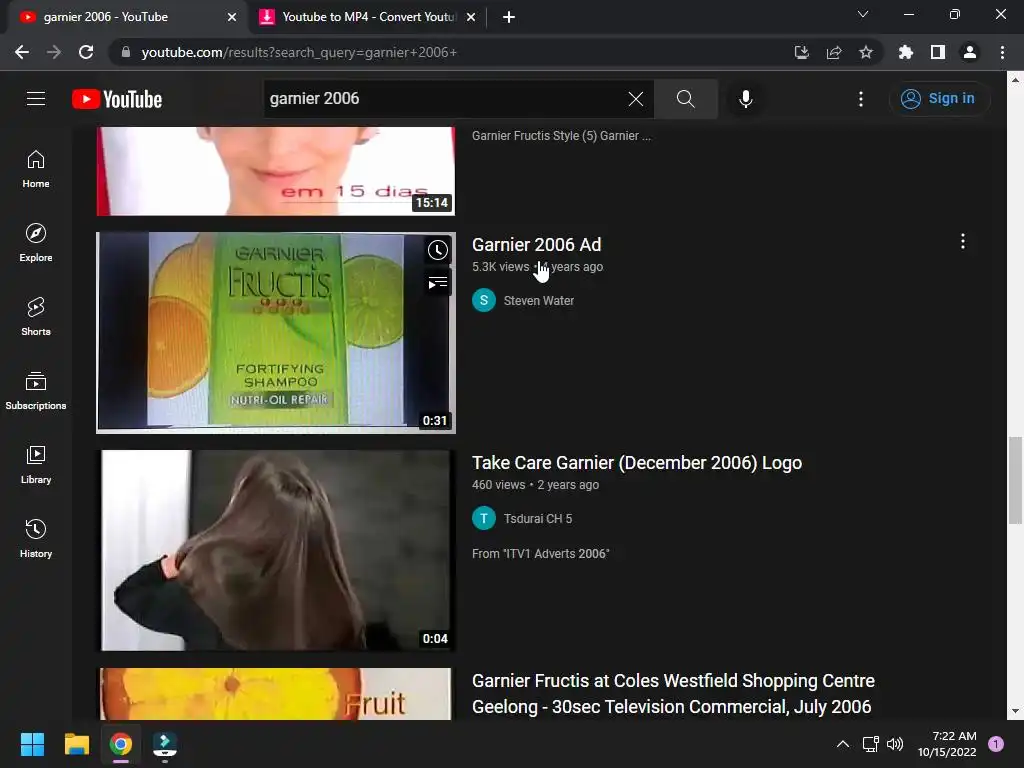Image resolution: width=1024 pixels, height=768 pixels.
Task: Open the volume control in system tray
Action: pos(895,744)
